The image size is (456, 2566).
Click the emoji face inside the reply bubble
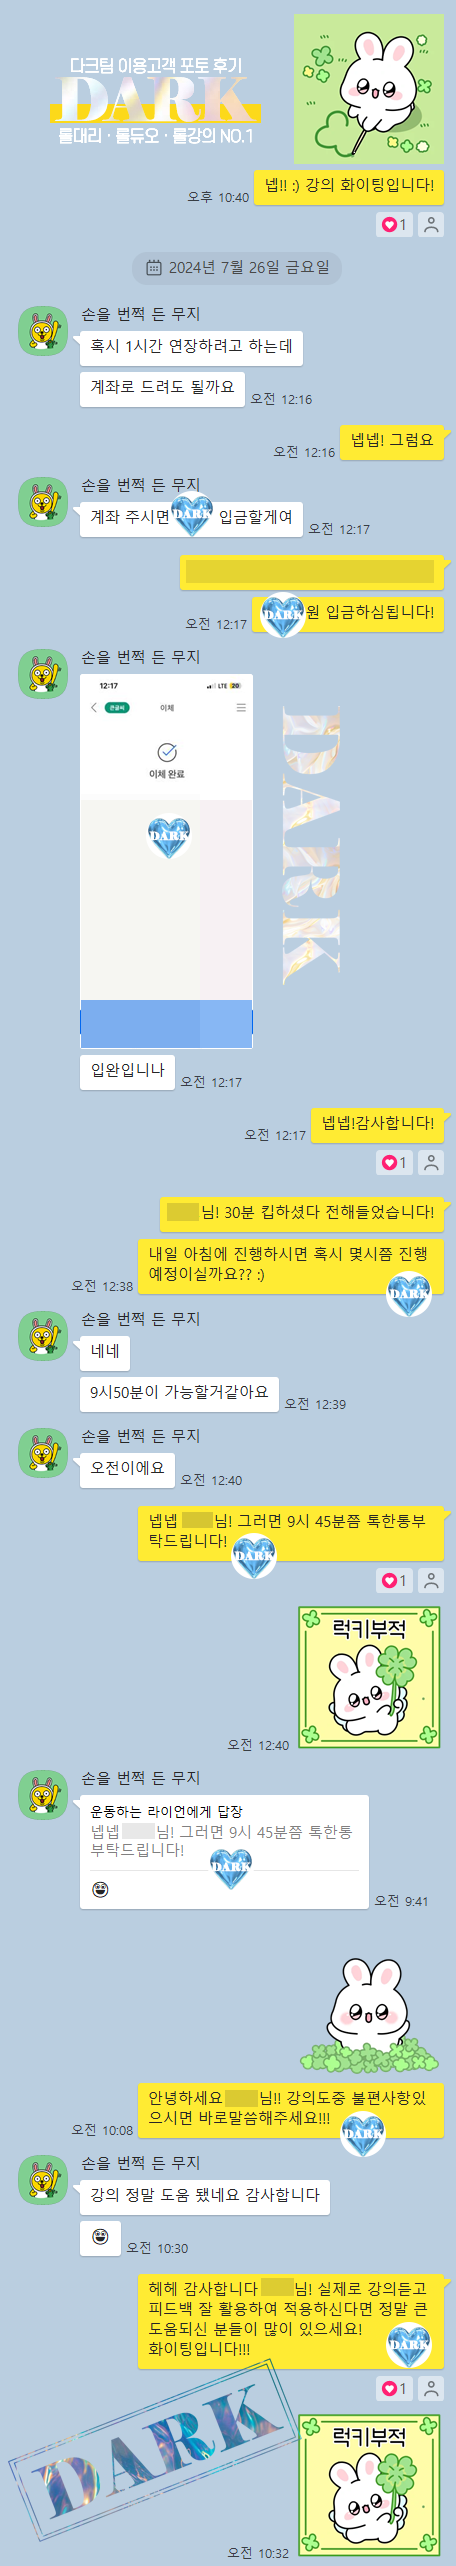pyautogui.click(x=100, y=1889)
